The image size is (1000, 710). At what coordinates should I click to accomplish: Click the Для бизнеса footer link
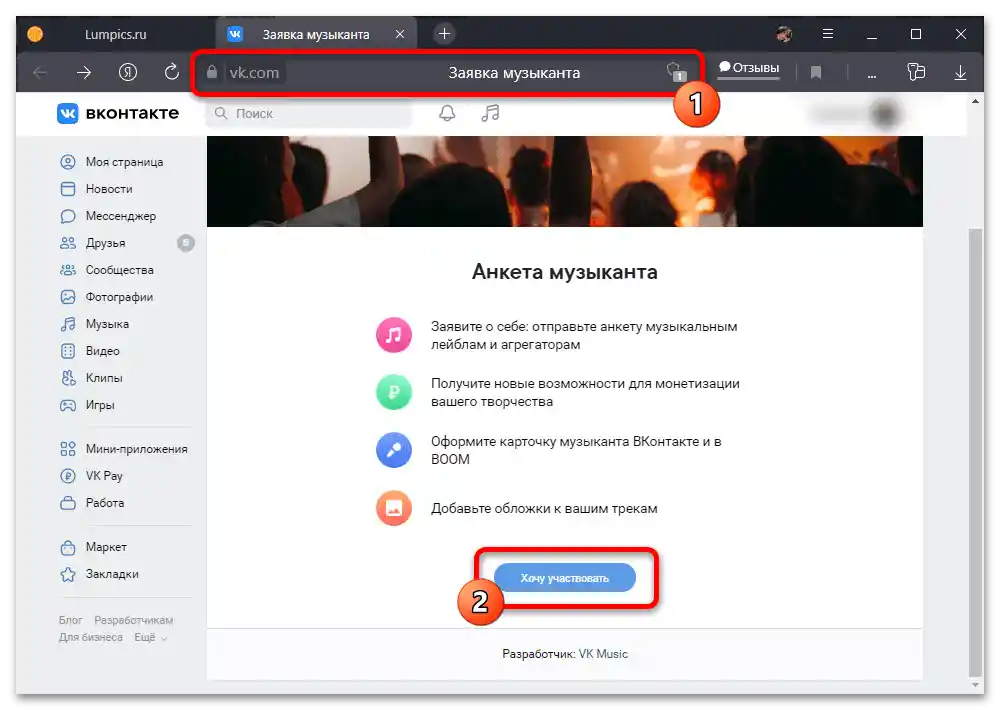coord(91,637)
